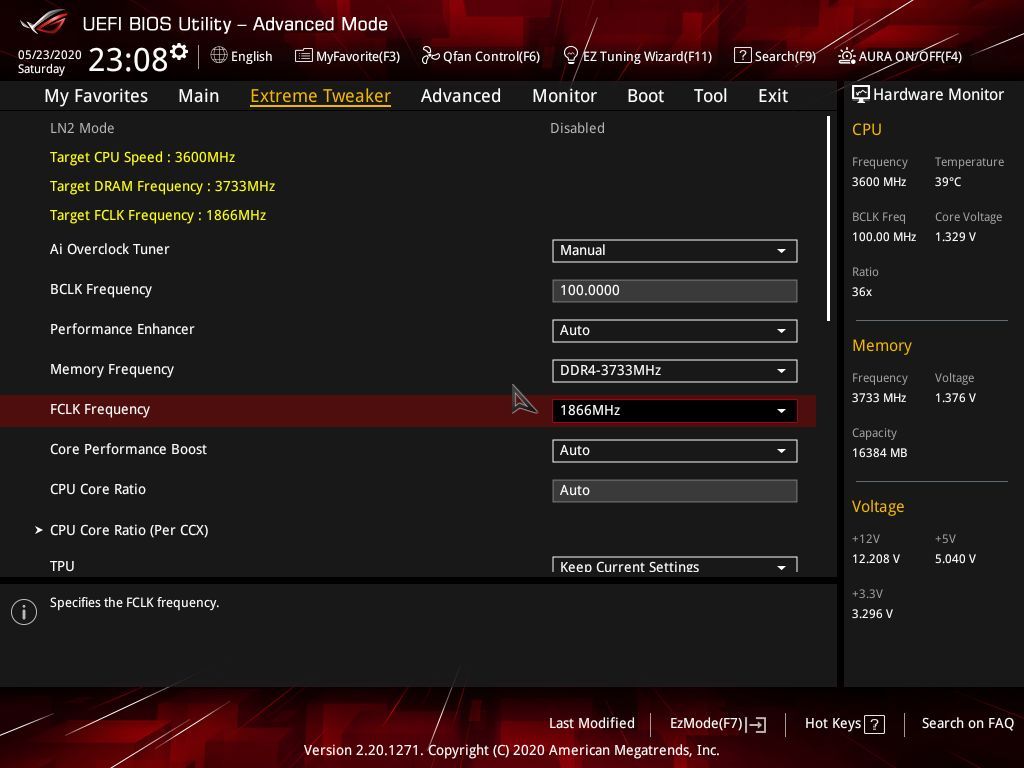Select the Memory Frequency label

tap(112, 370)
